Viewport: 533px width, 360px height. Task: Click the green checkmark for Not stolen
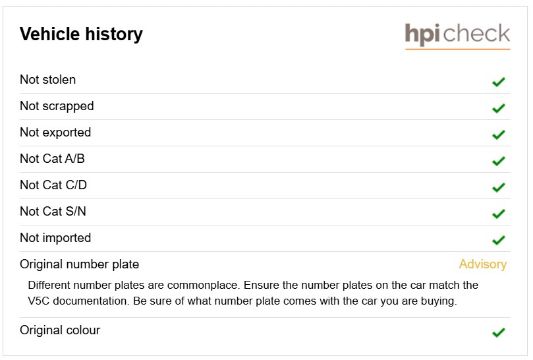tap(499, 82)
